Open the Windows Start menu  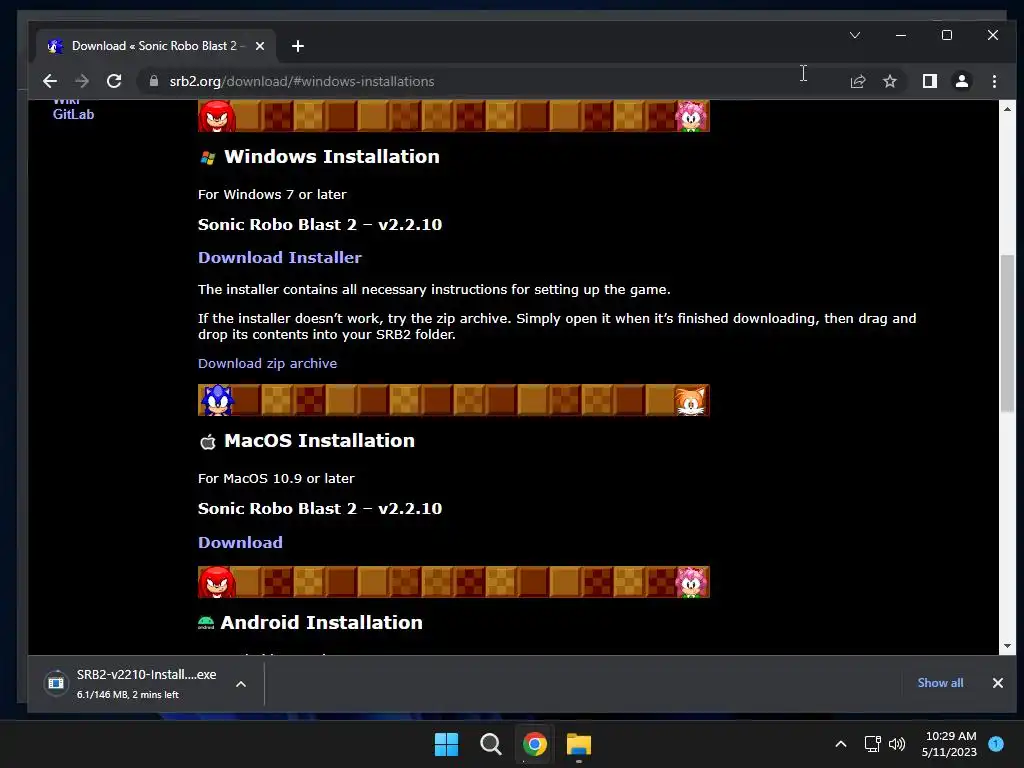pyautogui.click(x=447, y=744)
